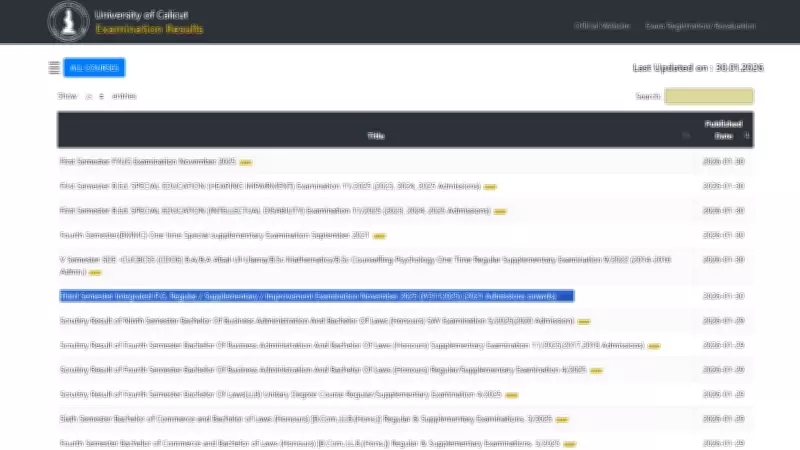Click the badge next to Intellectual Disability exam result

(x=500, y=212)
